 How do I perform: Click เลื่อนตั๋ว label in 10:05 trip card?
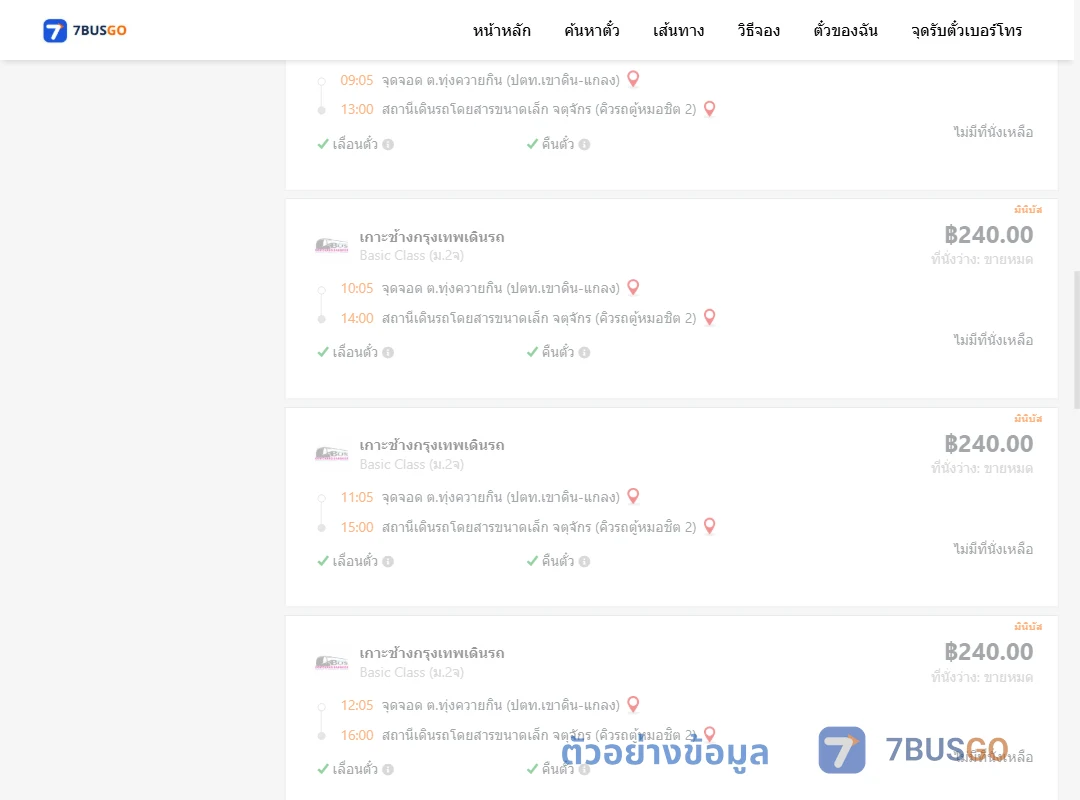(355, 352)
